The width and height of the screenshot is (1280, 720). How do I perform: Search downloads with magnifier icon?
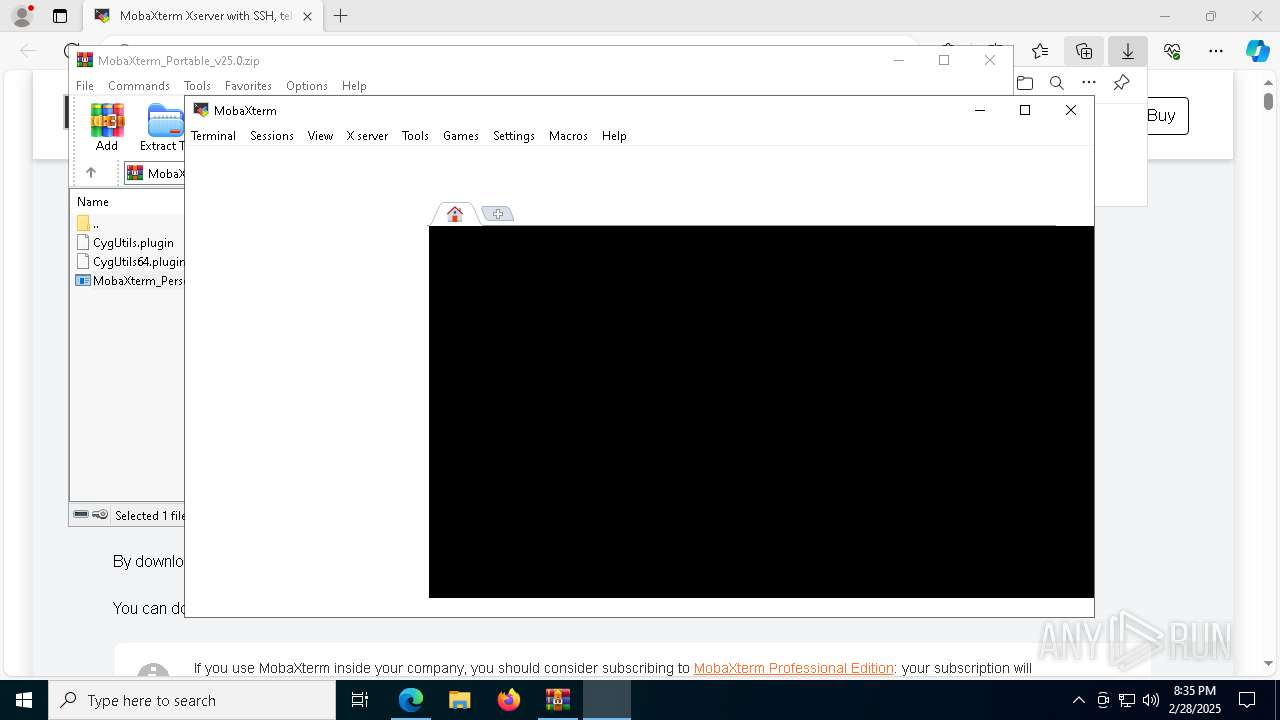1057,83
